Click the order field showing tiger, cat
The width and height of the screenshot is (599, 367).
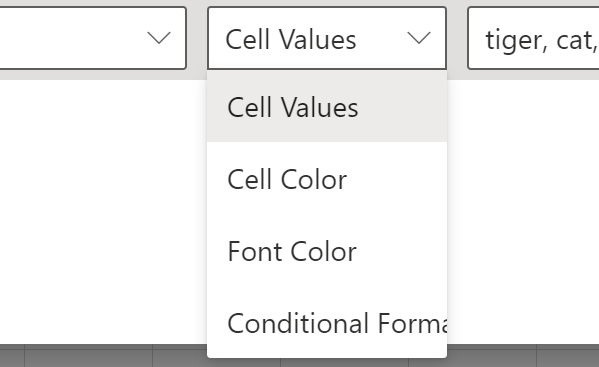coord(533,38)
